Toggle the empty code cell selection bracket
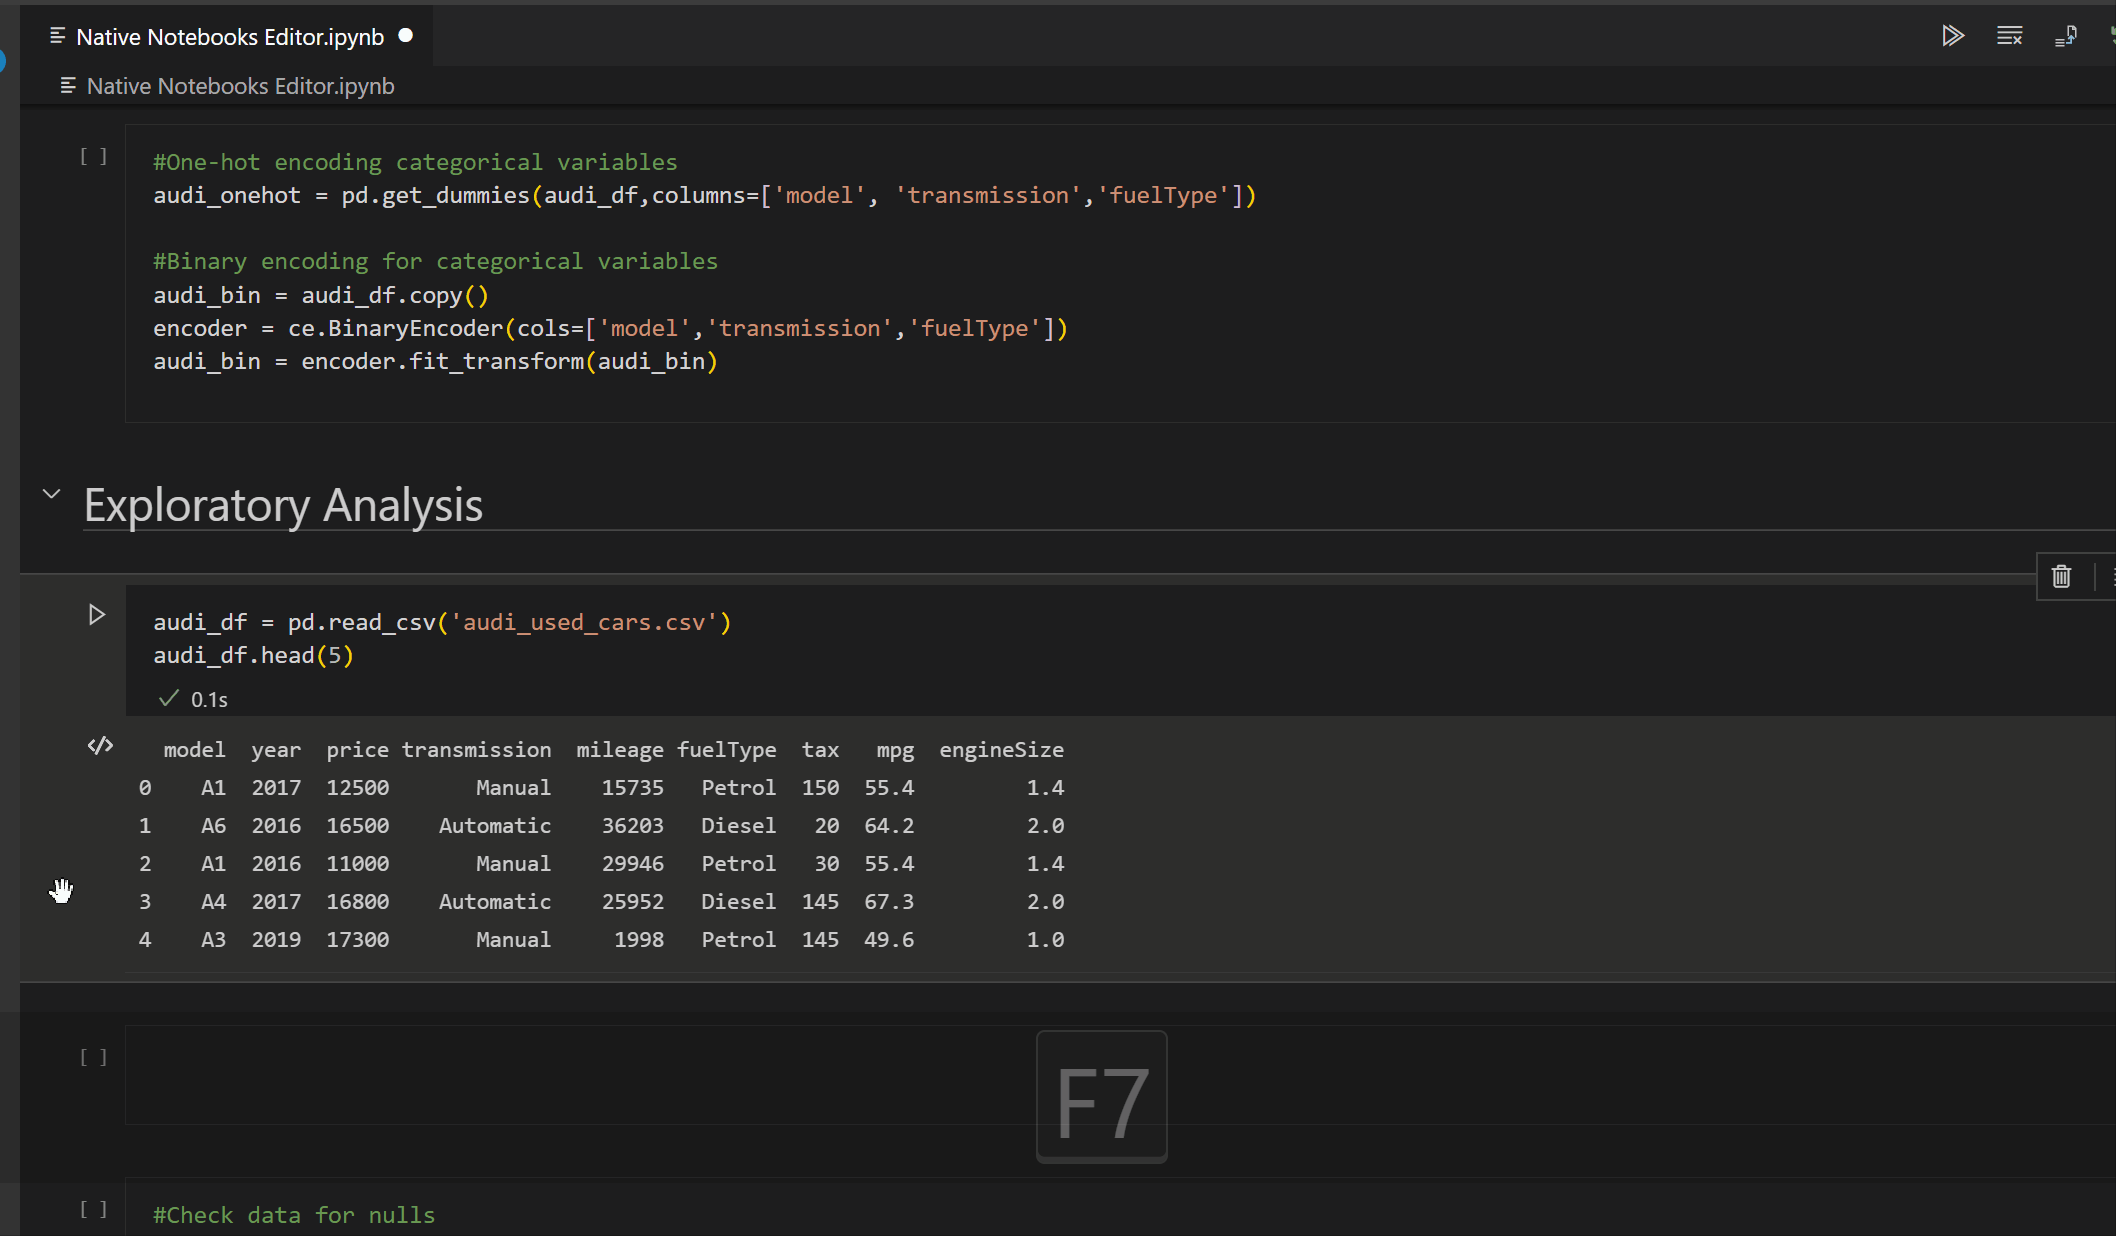The width and height of the screenshot is (2116, 1236). [x=93, y=1057]
